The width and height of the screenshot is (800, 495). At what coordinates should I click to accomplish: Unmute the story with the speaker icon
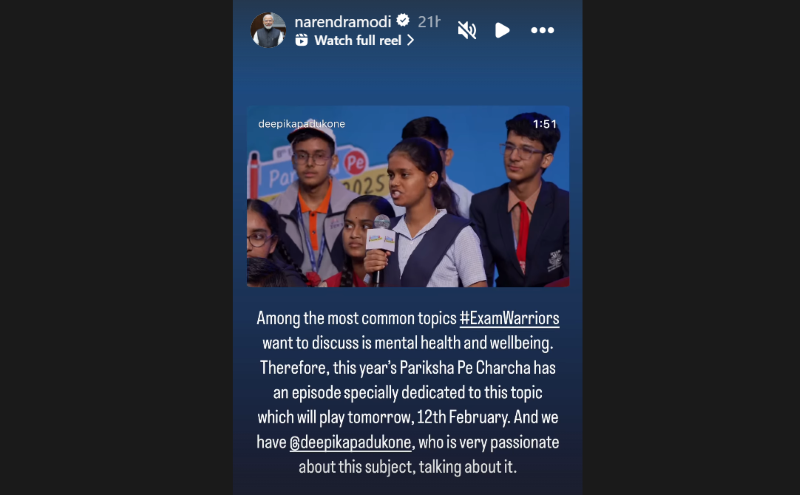[466, 30]
